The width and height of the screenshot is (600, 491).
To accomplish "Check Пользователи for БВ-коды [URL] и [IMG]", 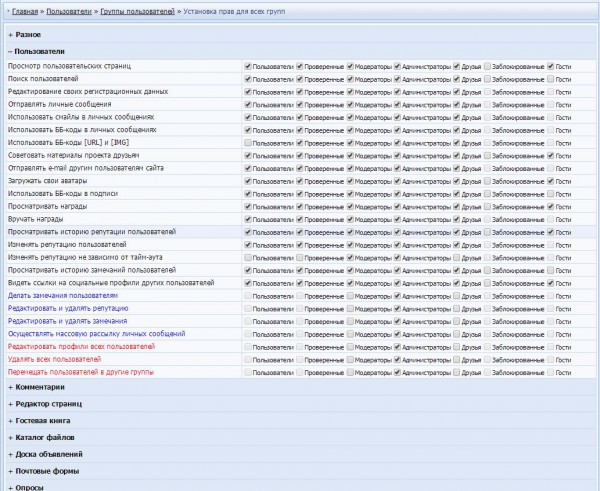I will pyautogui.click(x=248, y=143).
